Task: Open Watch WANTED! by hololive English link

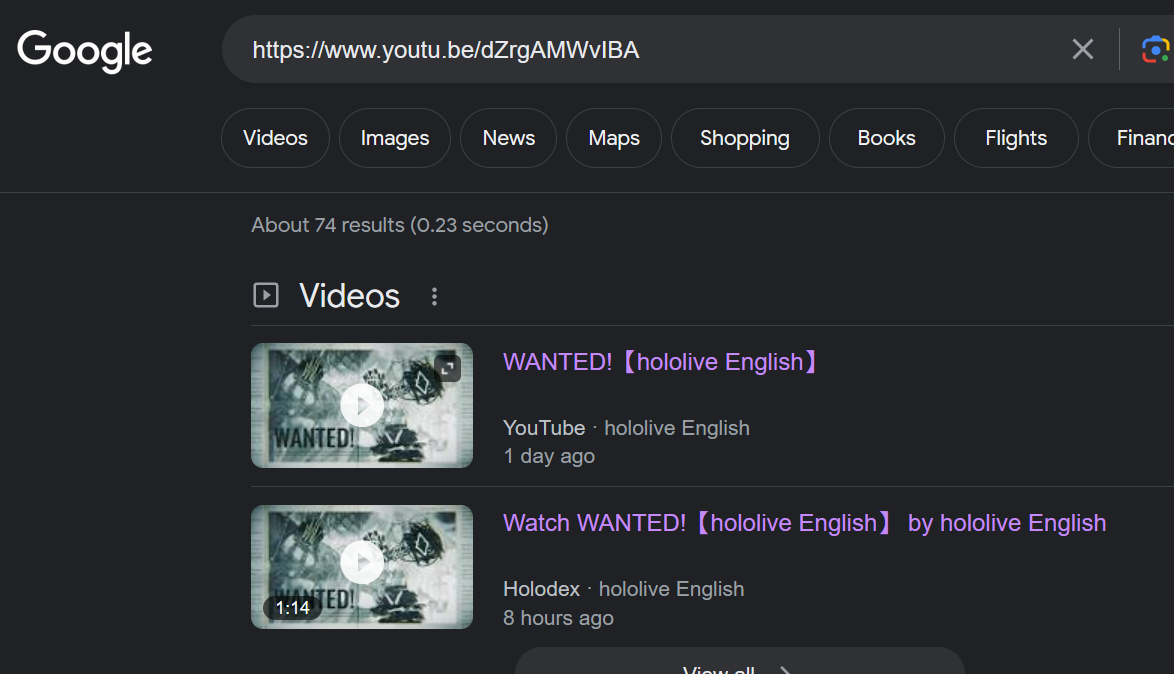Action: click(804, 523)
